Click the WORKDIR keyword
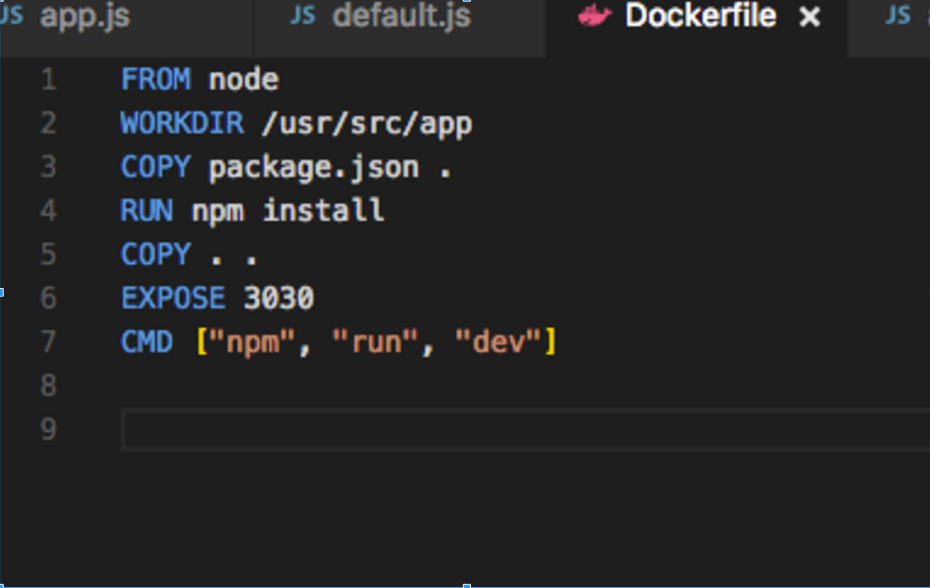 (x=182, y=123)
